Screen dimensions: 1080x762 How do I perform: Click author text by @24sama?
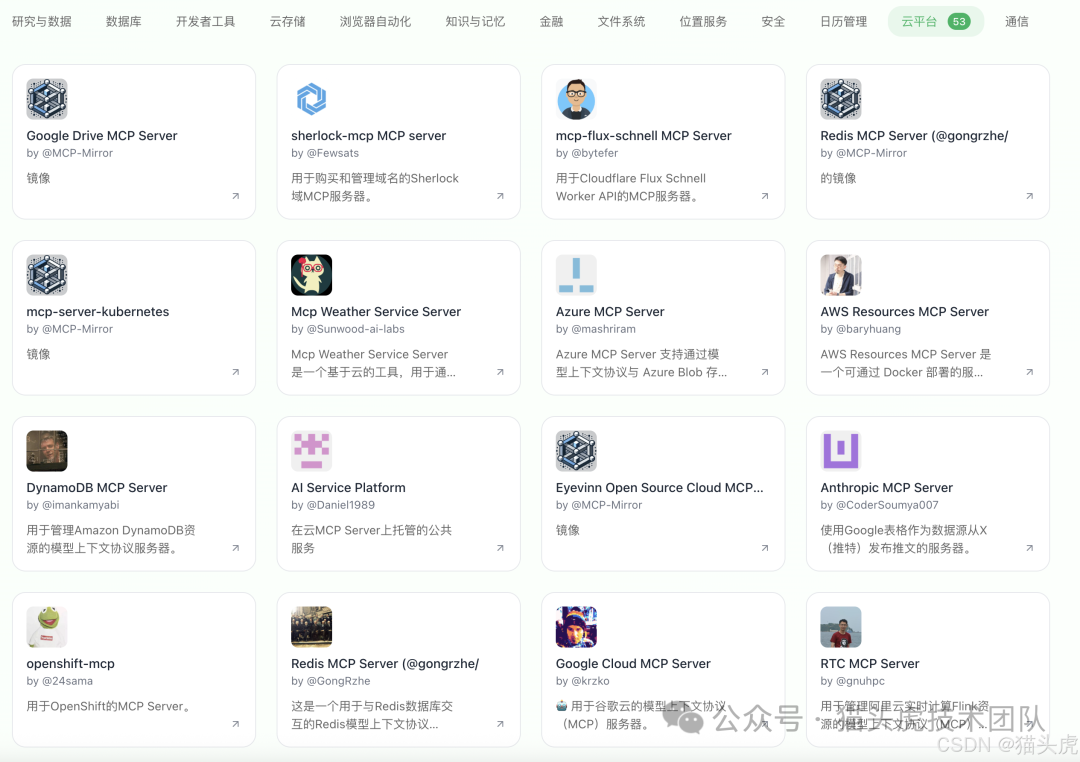tap(59, 681)
